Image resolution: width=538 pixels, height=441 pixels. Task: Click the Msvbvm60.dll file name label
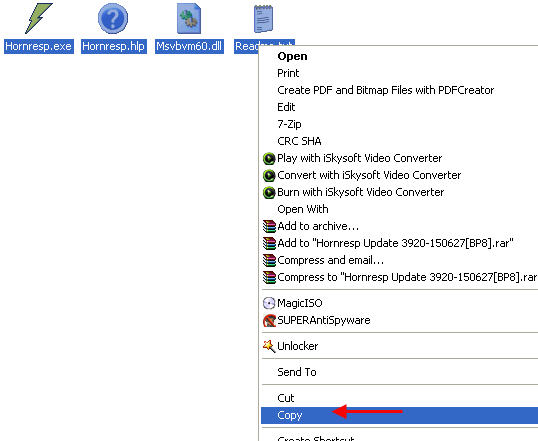click(189, 46)
